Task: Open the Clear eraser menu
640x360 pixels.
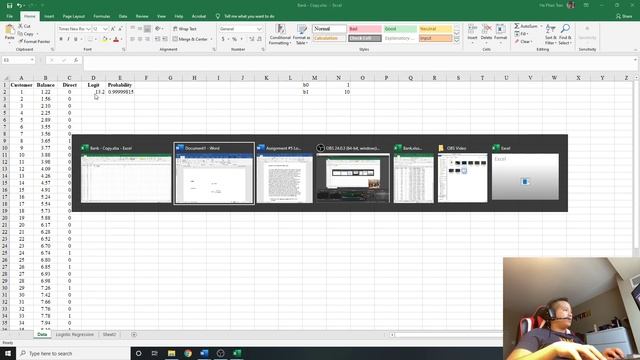Action: [x=522, y=41]
